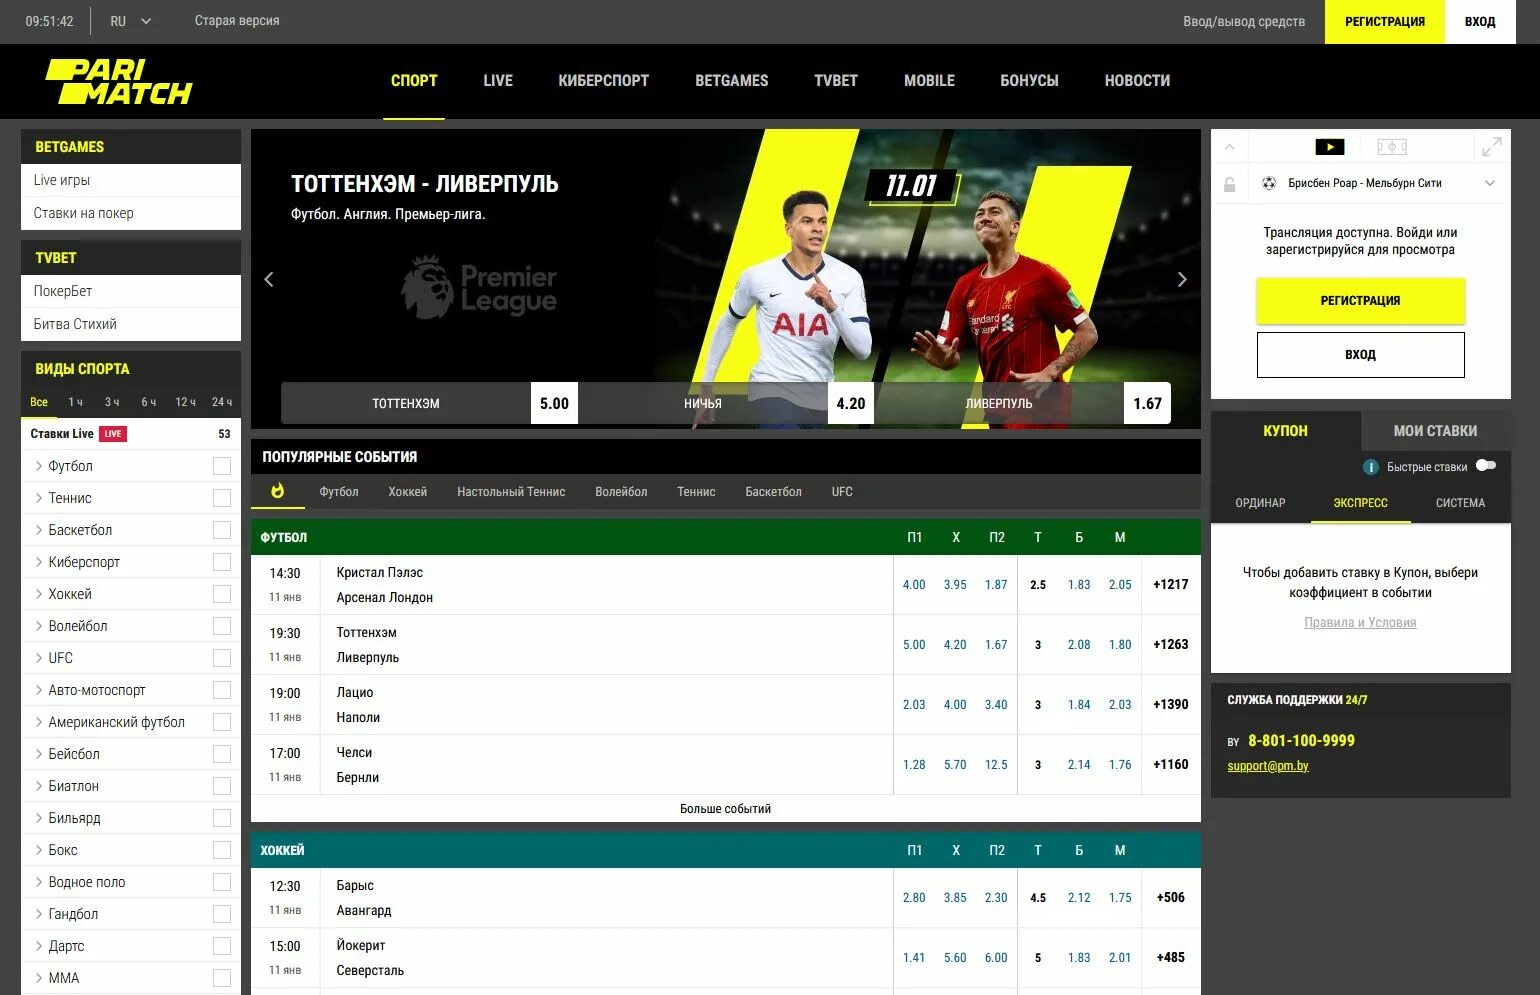Screen dimensions: 1540x995
Task: Click the lock icon in broadcast panel
Action: coord(1230,184)
